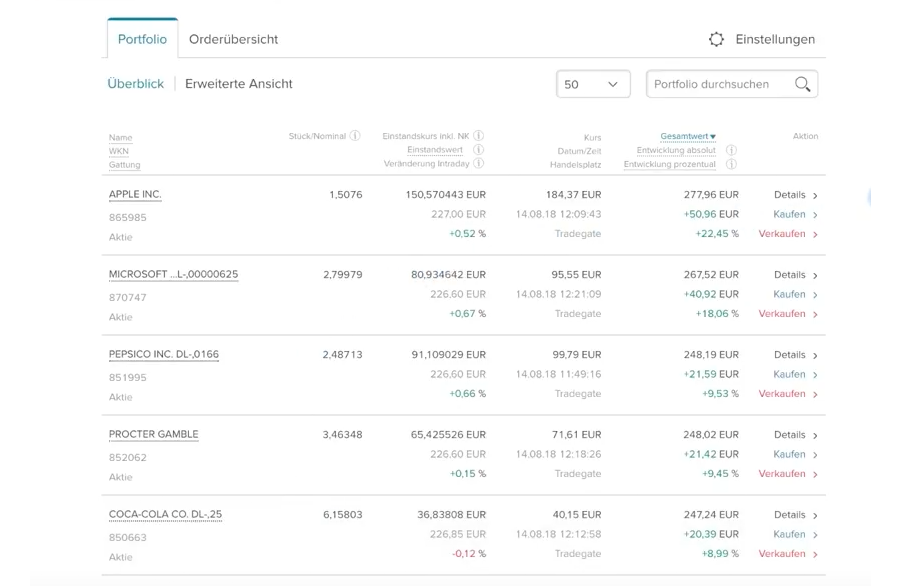View Details for Coca-Cola
The height and width of the screenshot is (586, 900).
point(796,515)
